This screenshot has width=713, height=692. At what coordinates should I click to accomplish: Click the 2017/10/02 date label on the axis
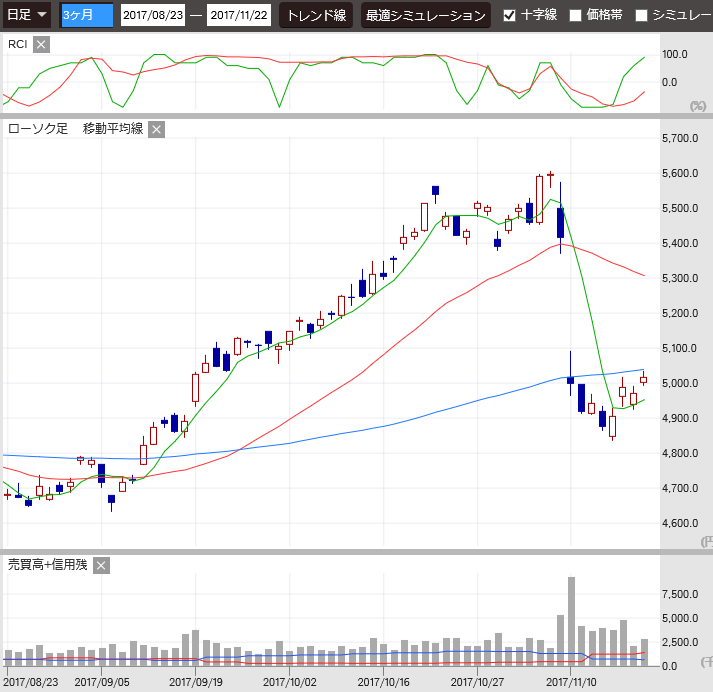(289, 682)
